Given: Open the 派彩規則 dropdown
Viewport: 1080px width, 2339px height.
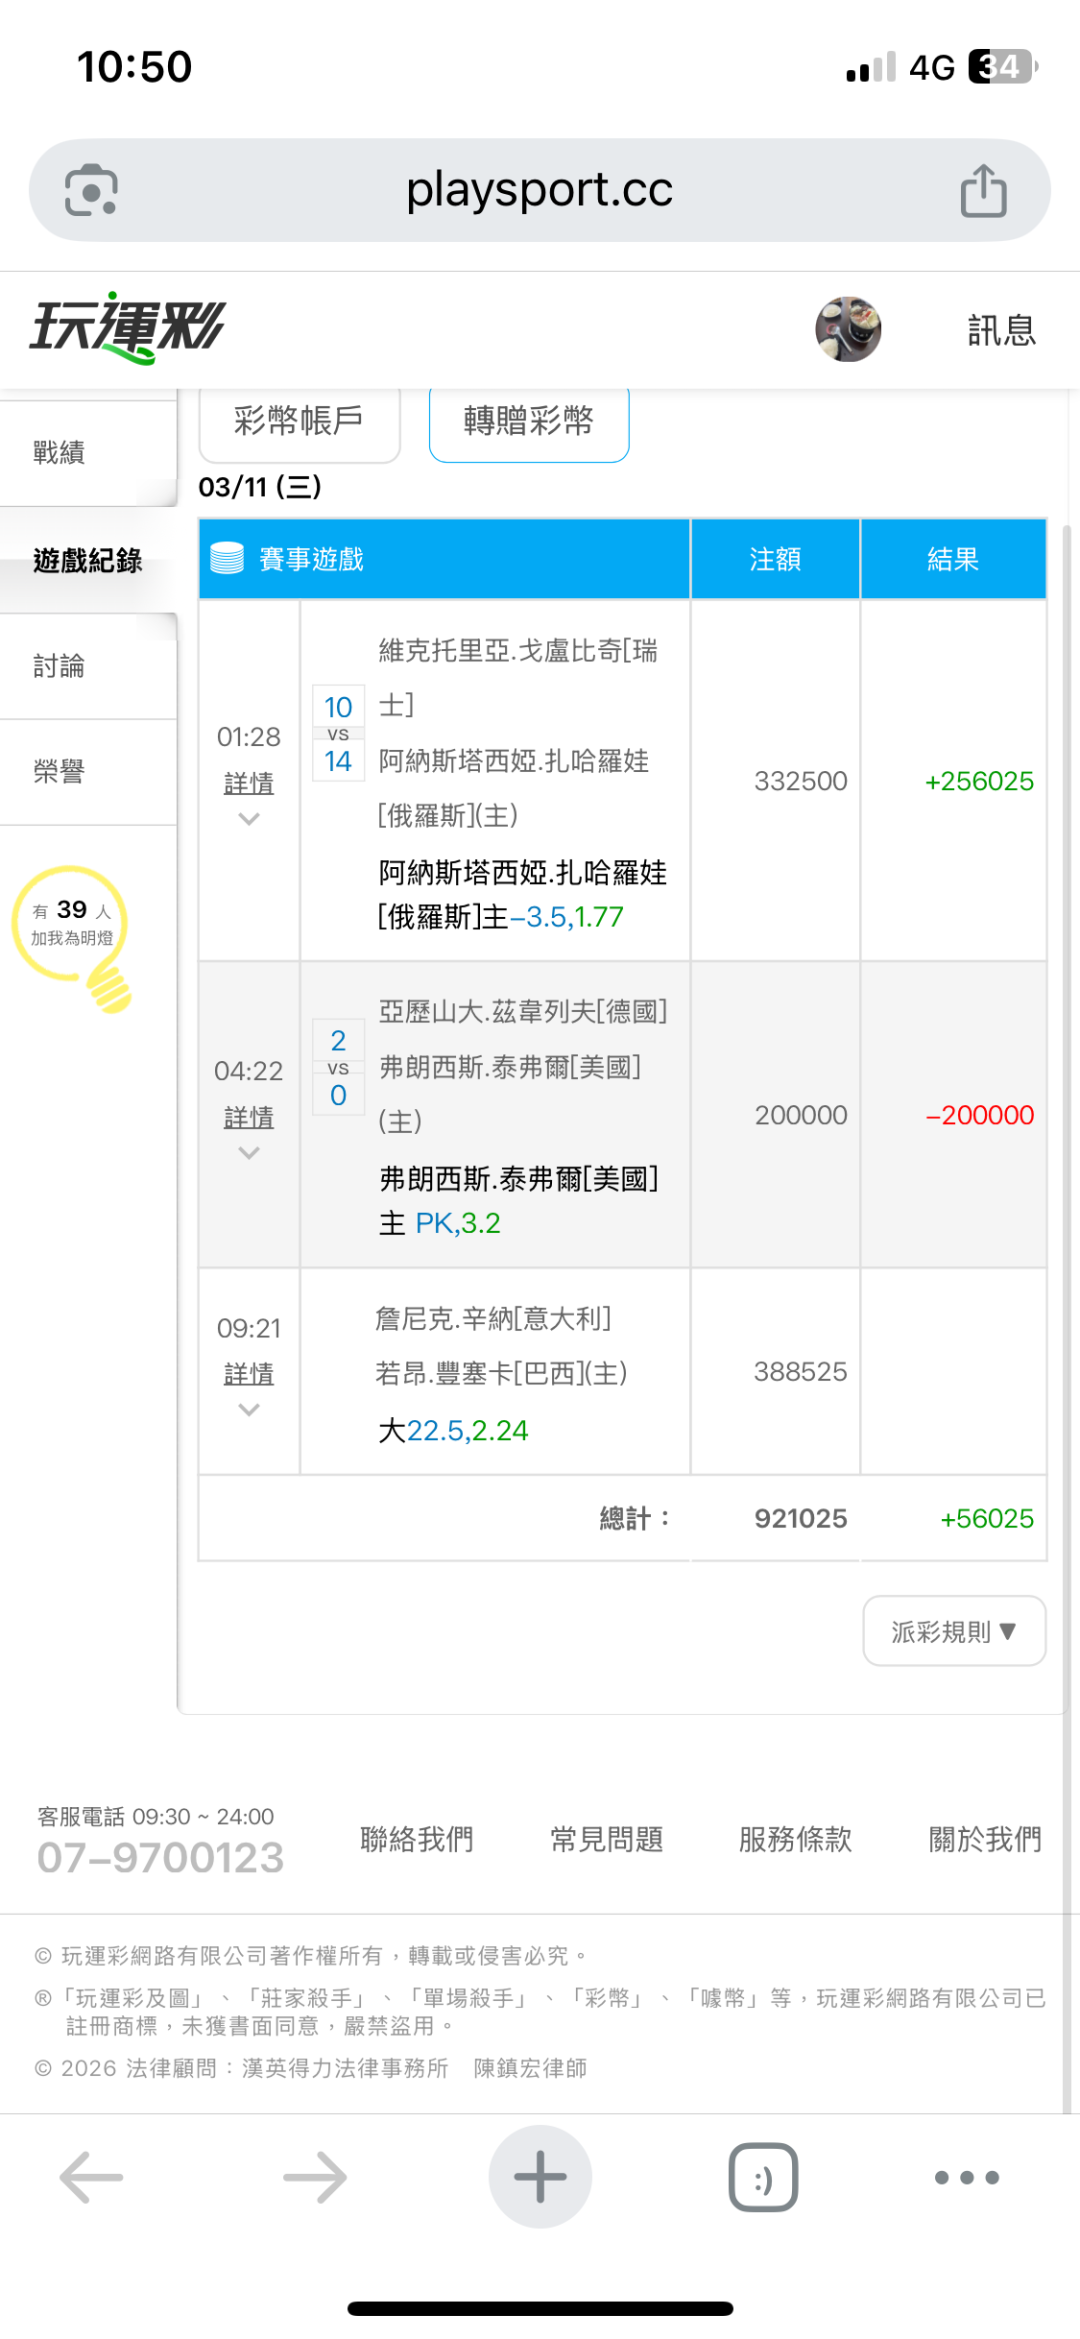Looking at the screenshot, I should [954, 1631].
